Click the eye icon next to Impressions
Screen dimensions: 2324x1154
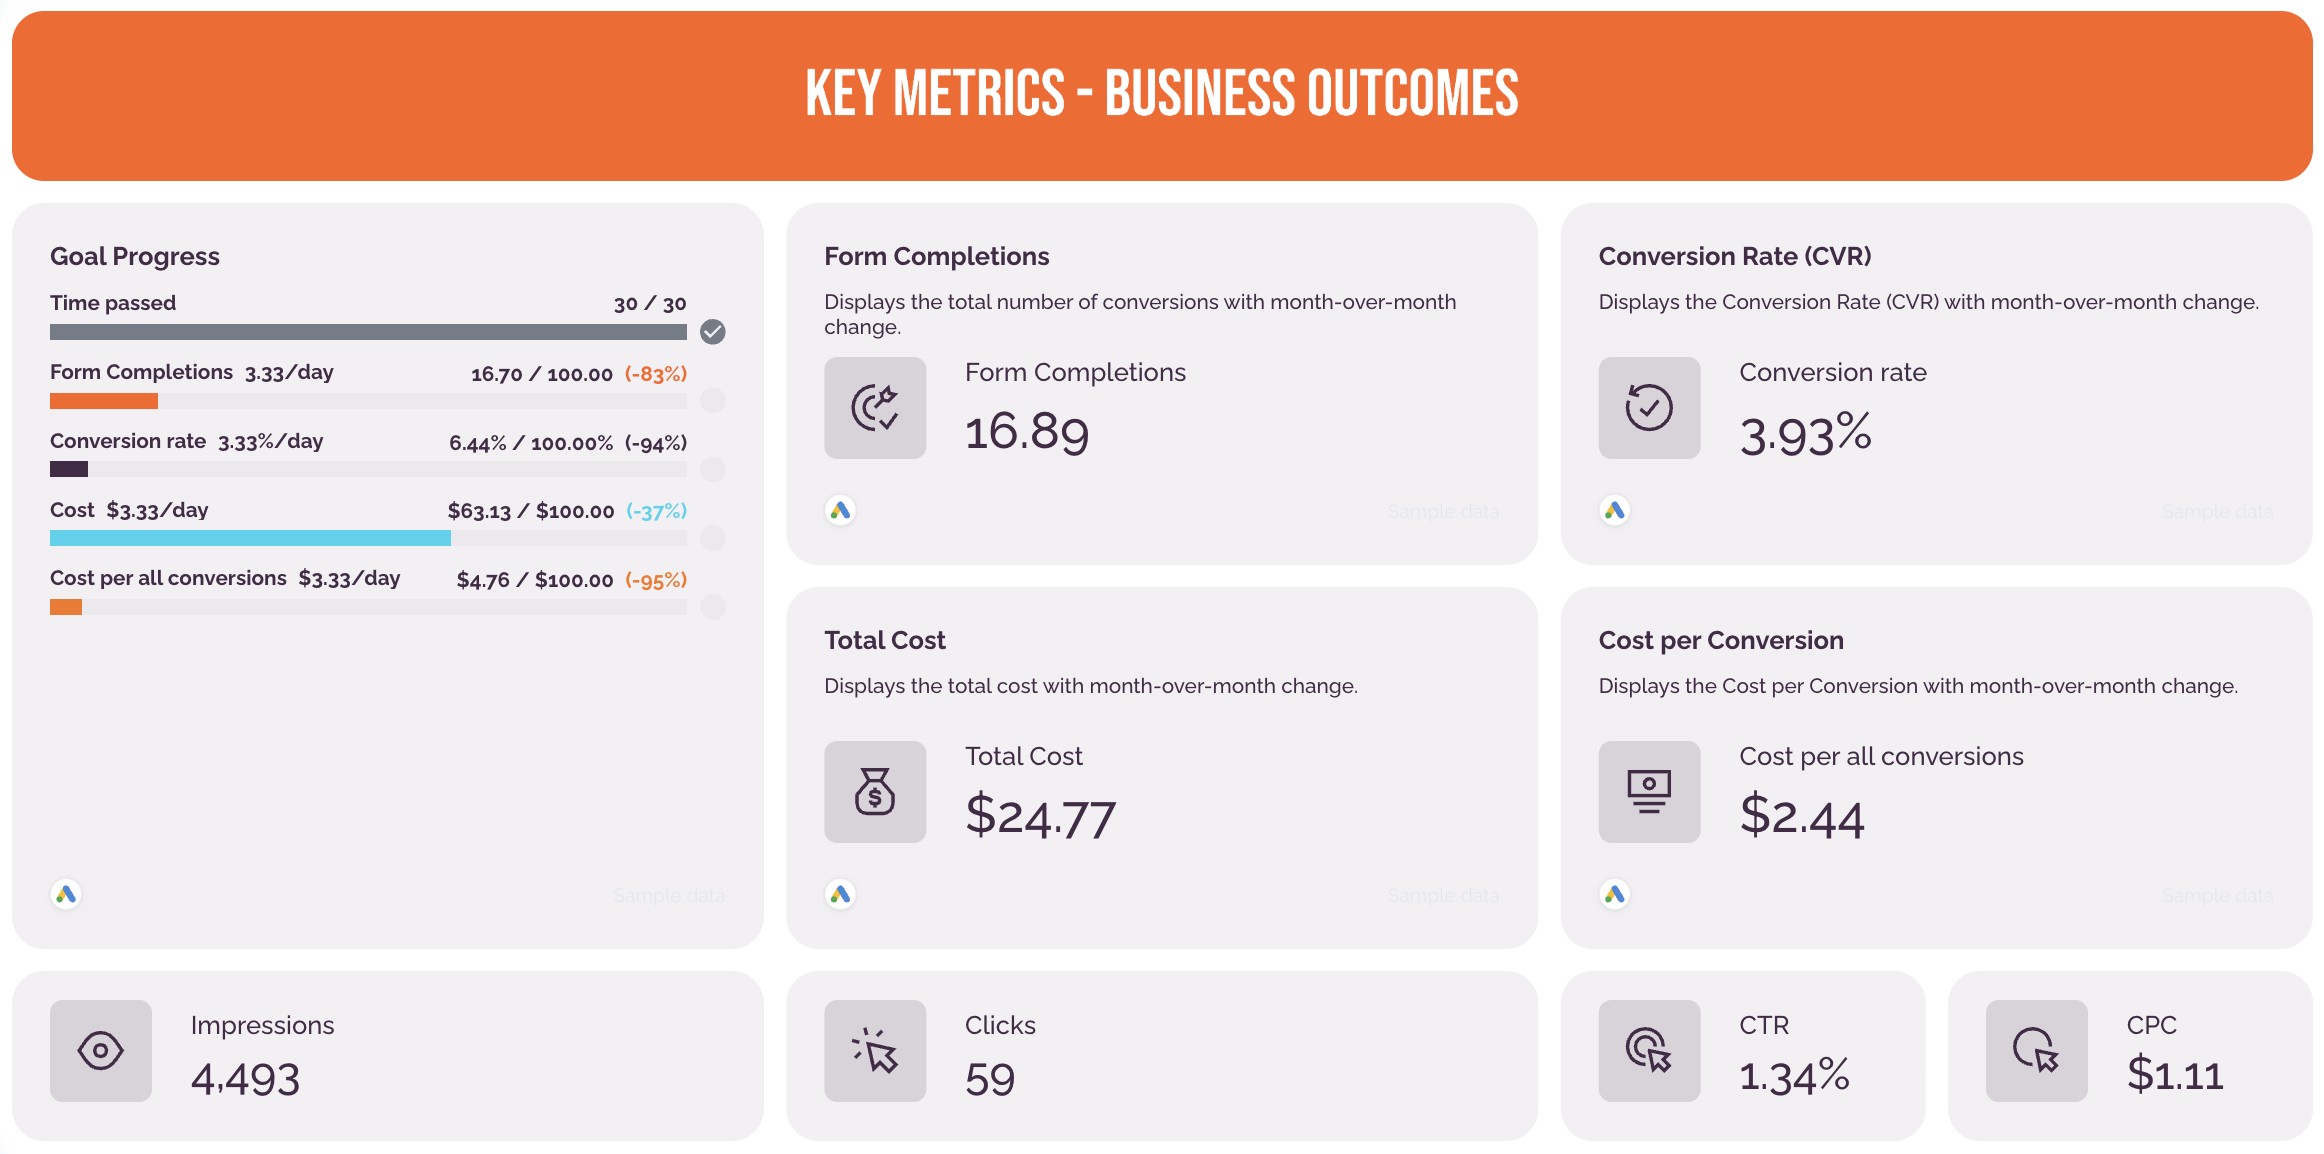(100, 1050)
